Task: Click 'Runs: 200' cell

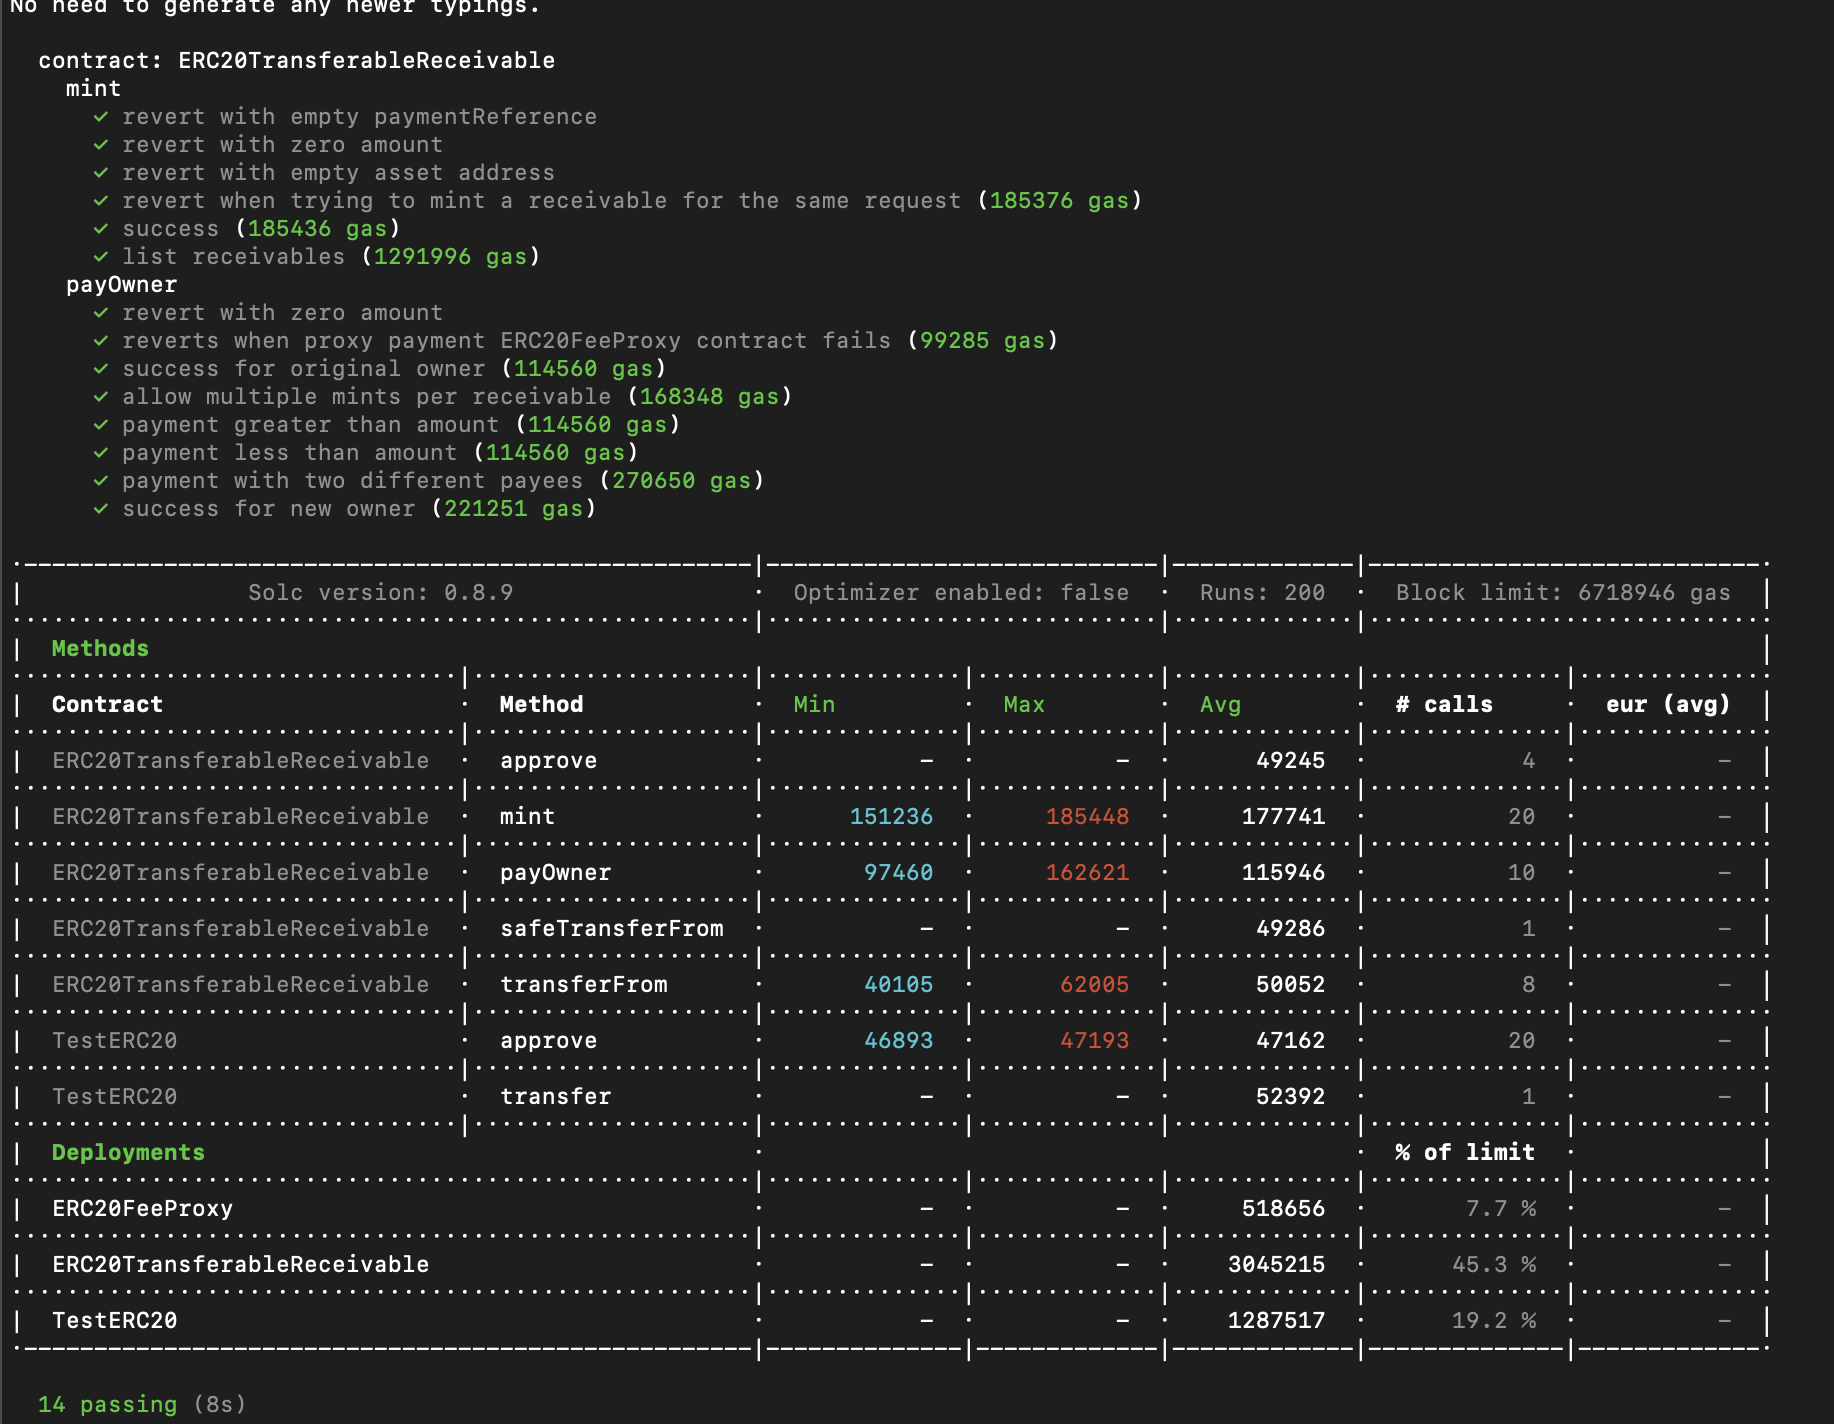Action: click(1262, 593)
